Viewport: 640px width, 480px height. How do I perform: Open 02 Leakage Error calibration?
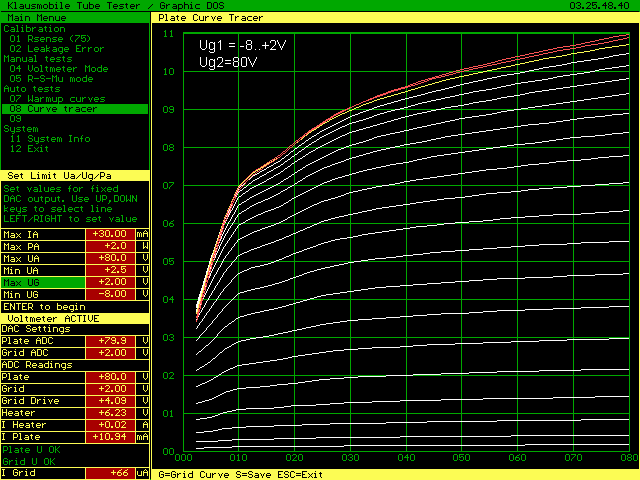(56, 48)
